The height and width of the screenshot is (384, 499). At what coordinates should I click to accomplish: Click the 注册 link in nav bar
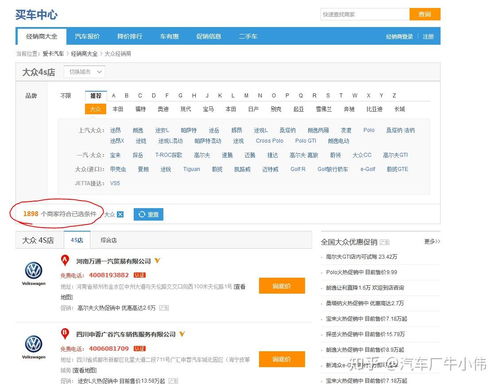(428, 37)
